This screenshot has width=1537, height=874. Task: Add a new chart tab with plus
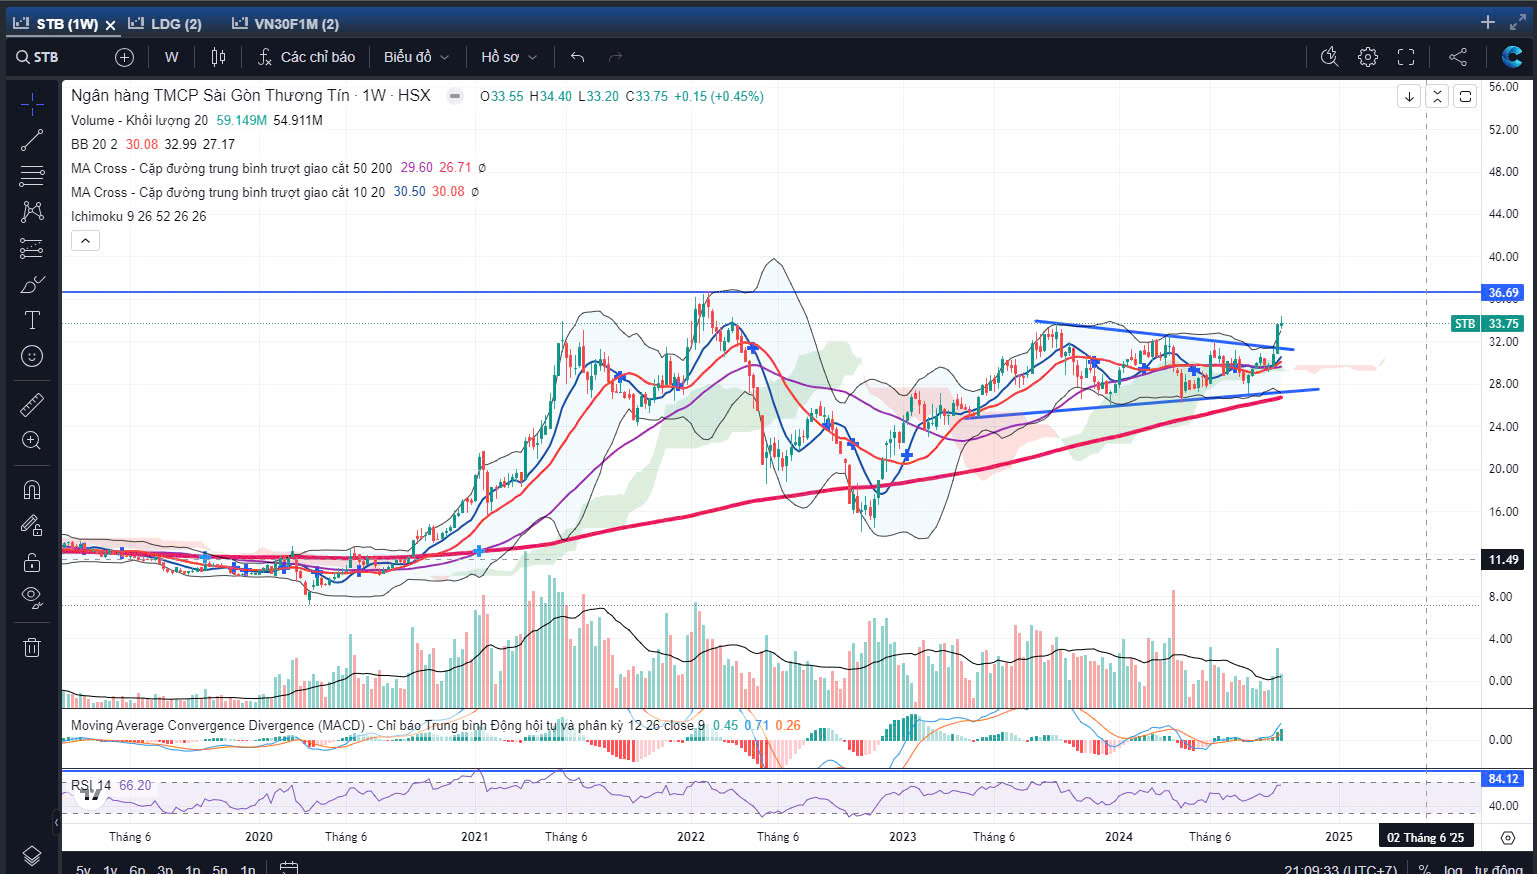click(x=1488, y=22)
